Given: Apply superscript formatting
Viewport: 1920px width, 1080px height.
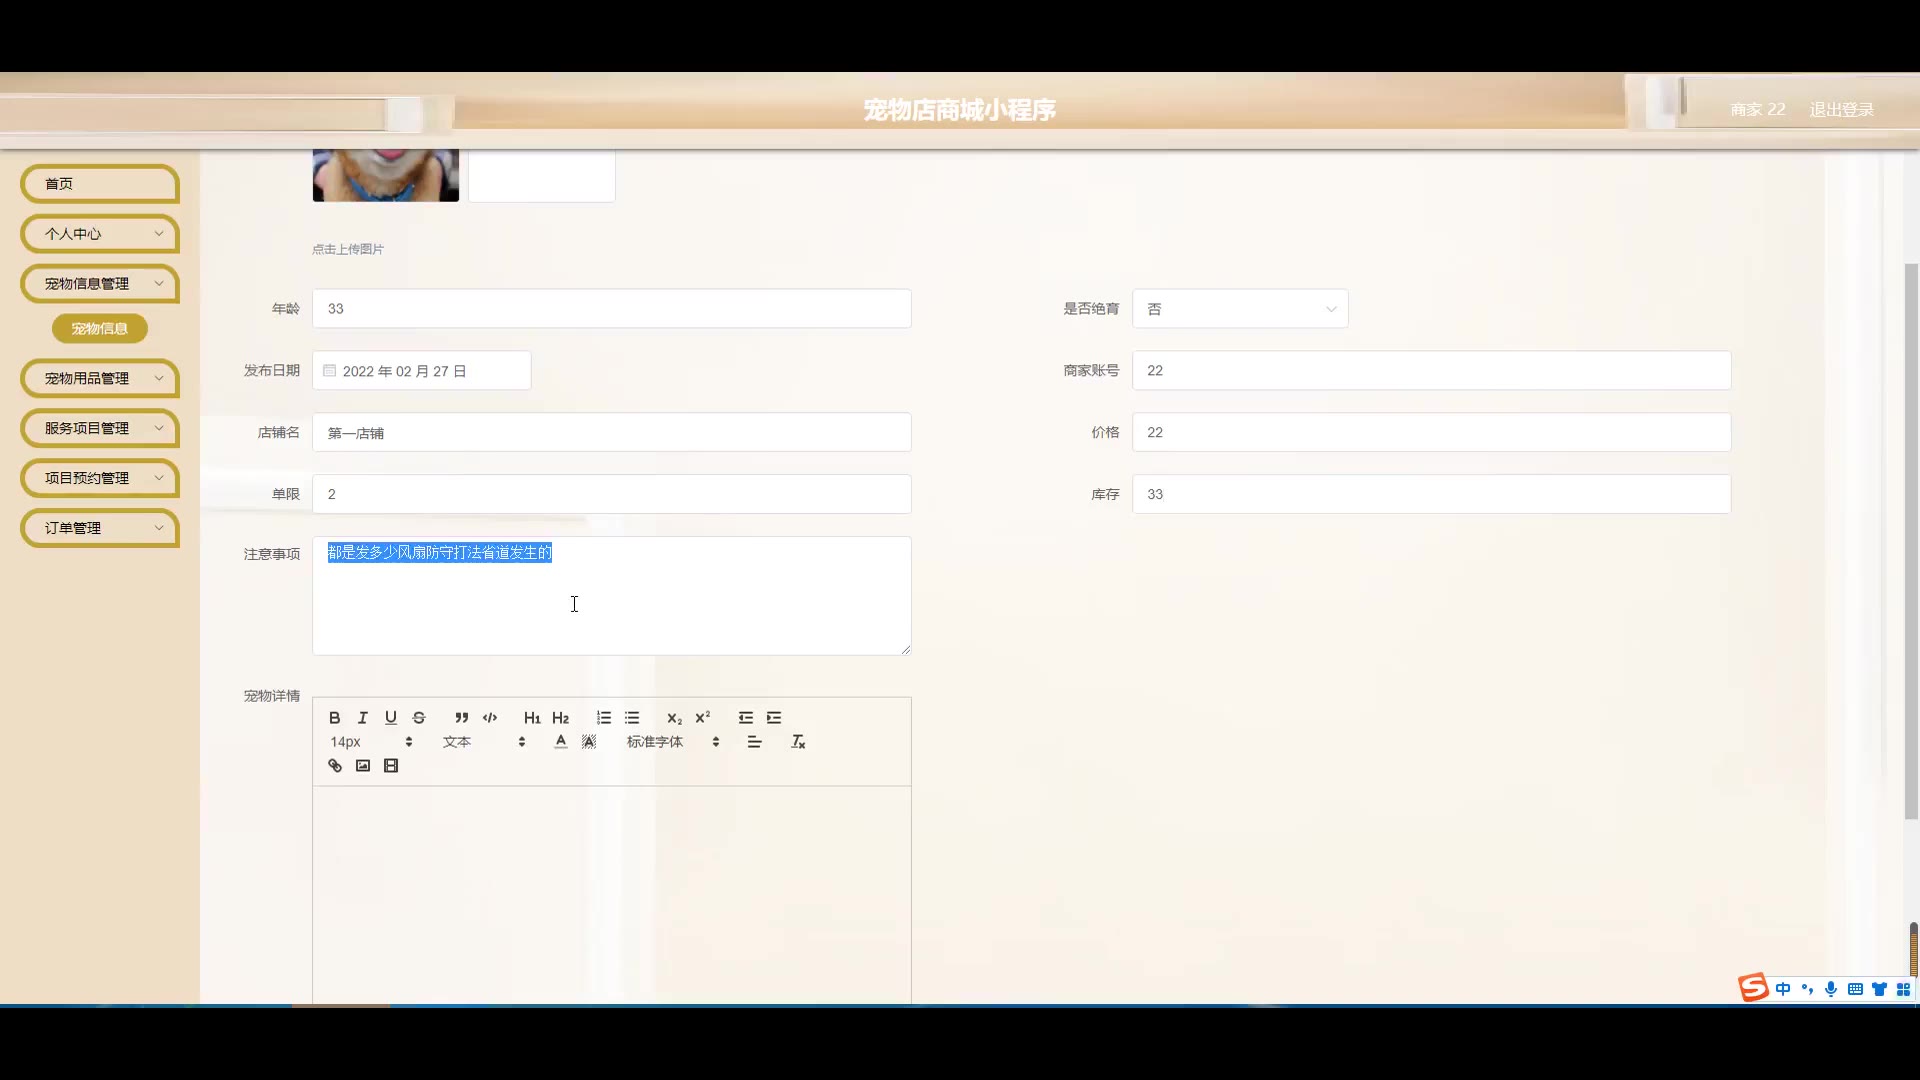Looking at the screenshot, I should click(703, 718).
